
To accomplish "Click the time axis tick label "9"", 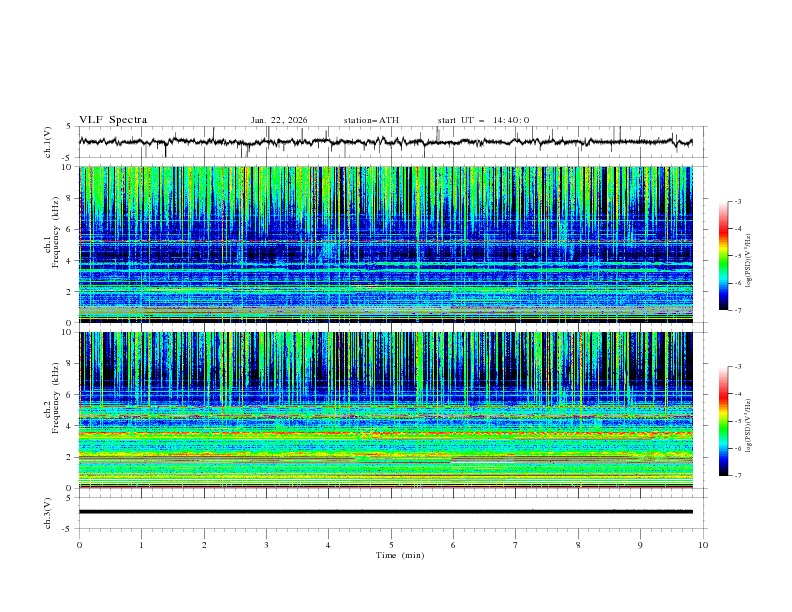I will pyautogui.click(x=640, y=545).
